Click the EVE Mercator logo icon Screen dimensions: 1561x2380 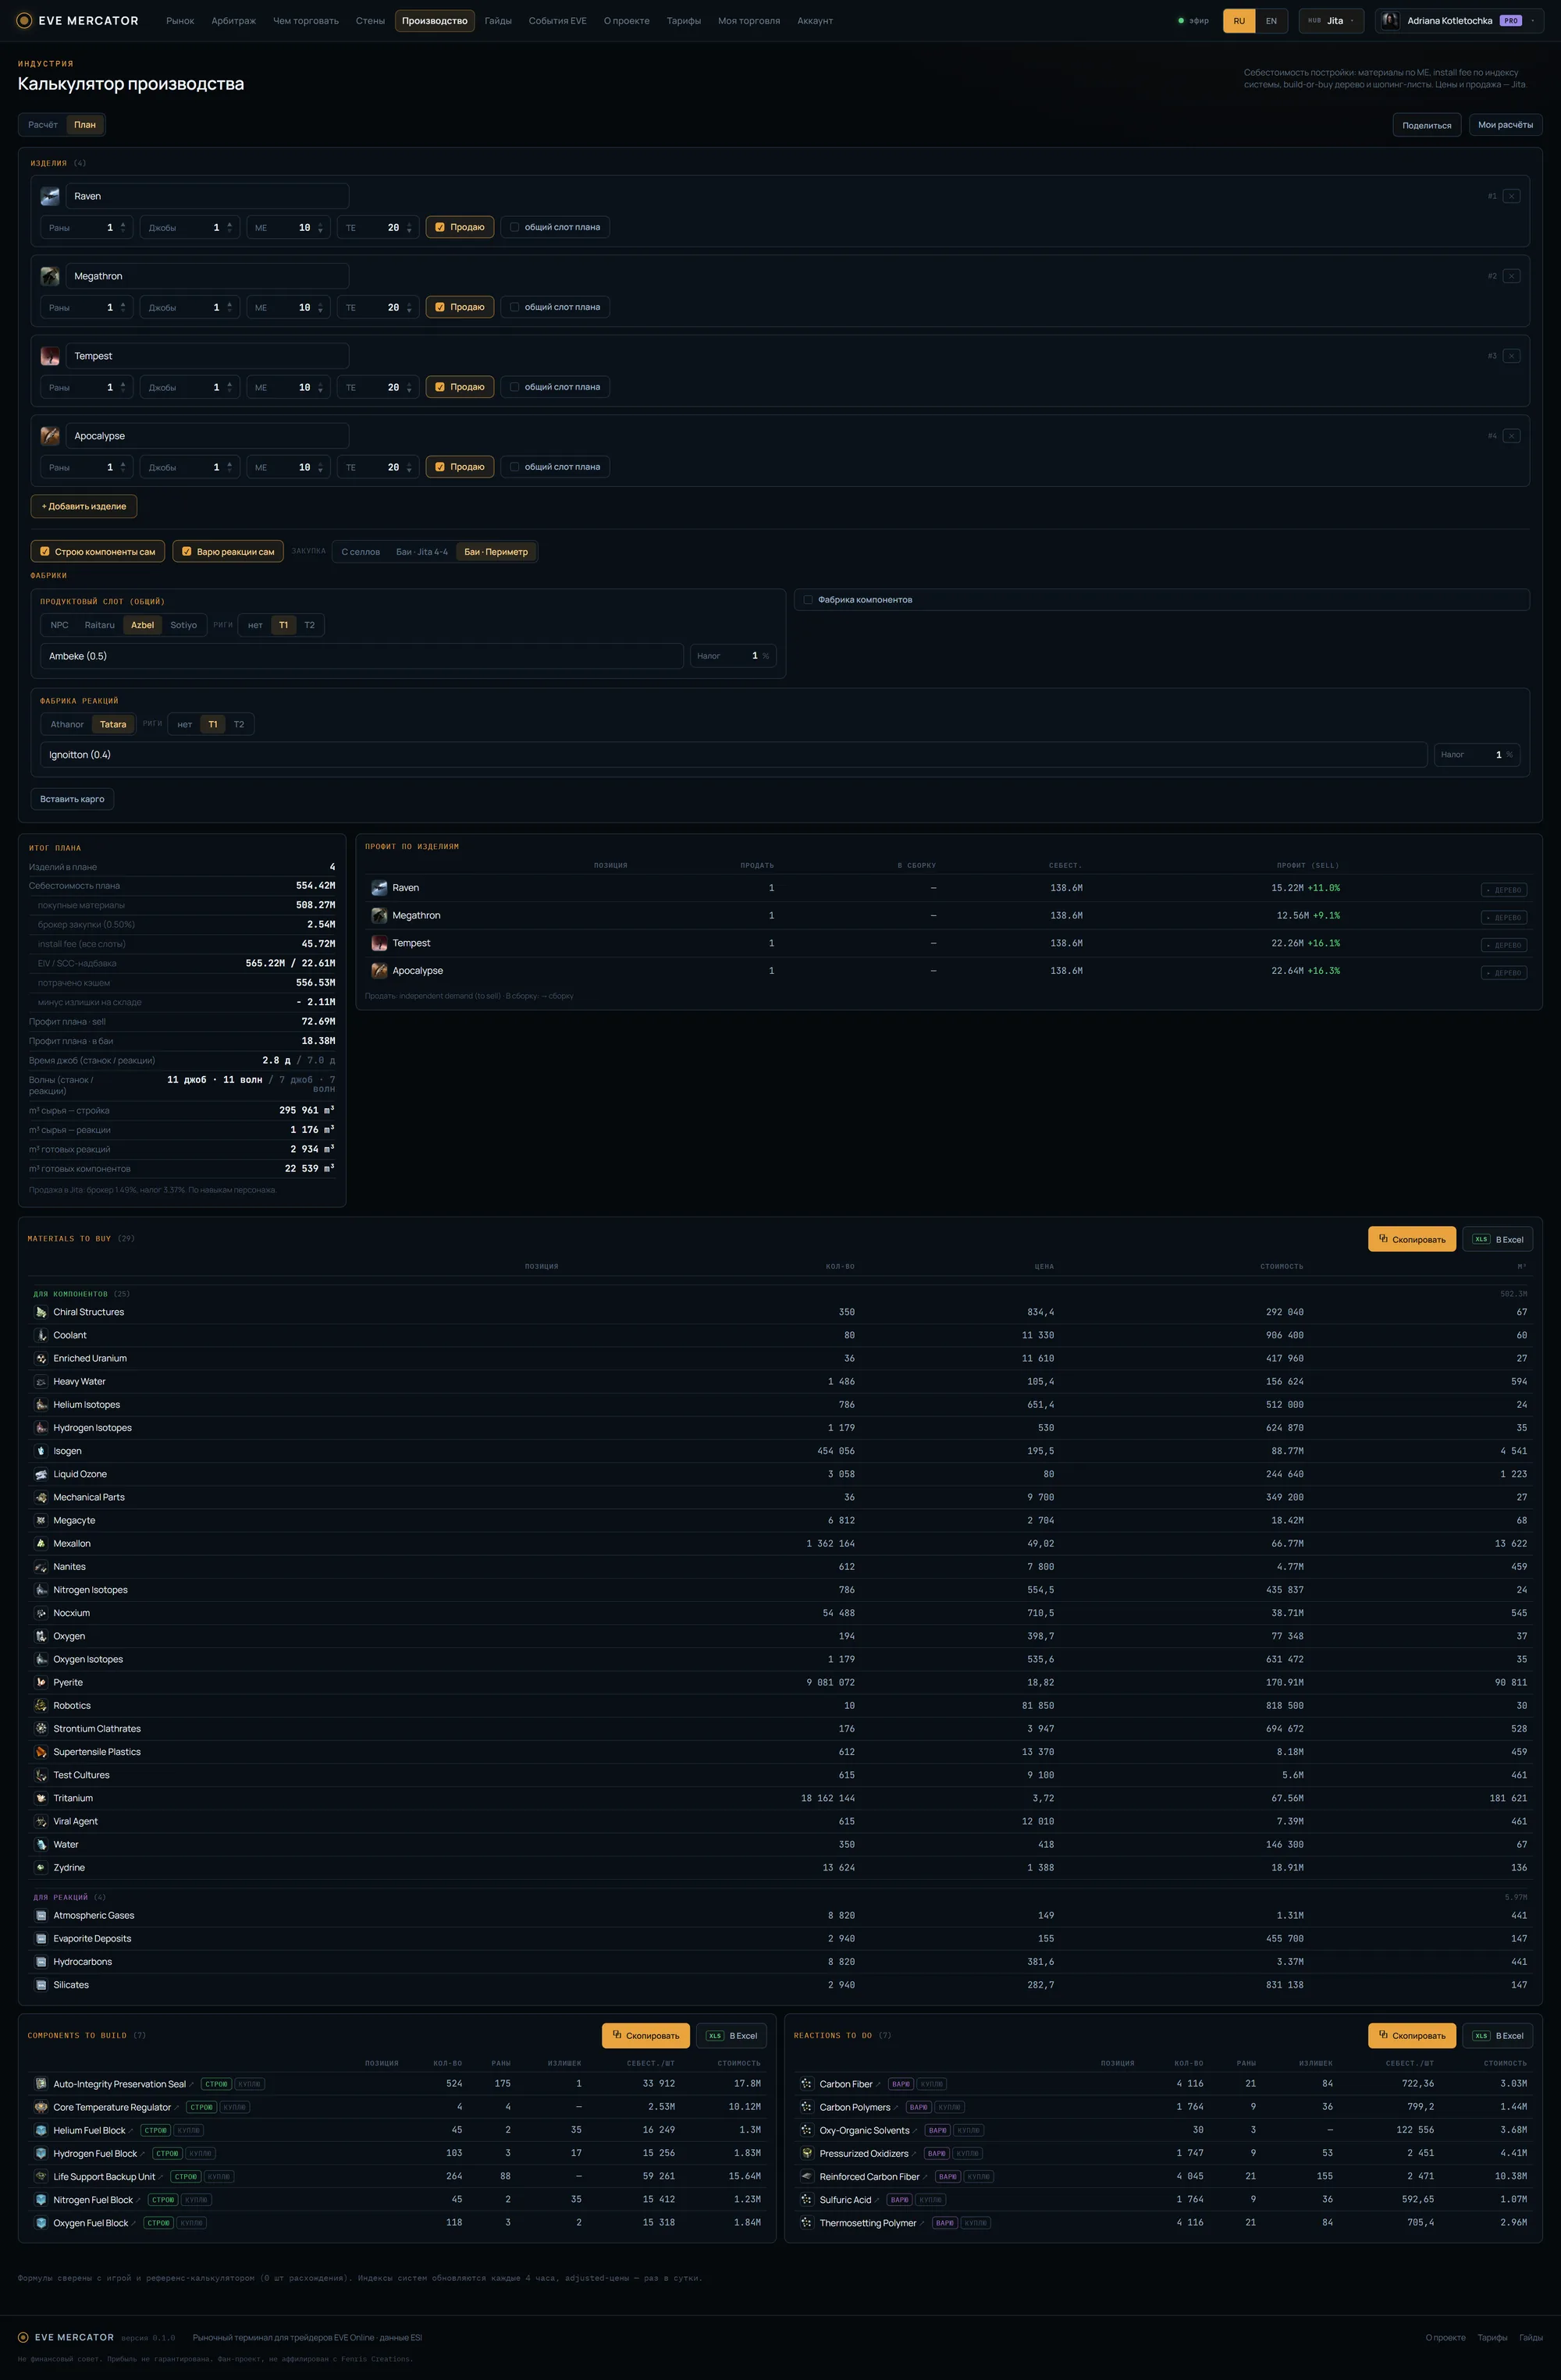click(x=24, y=21)
